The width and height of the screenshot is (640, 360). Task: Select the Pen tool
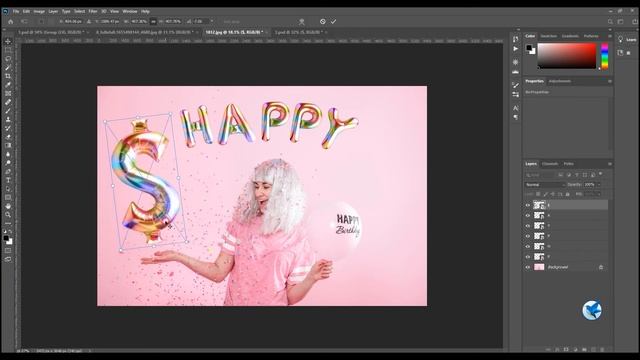pos(8,171)
